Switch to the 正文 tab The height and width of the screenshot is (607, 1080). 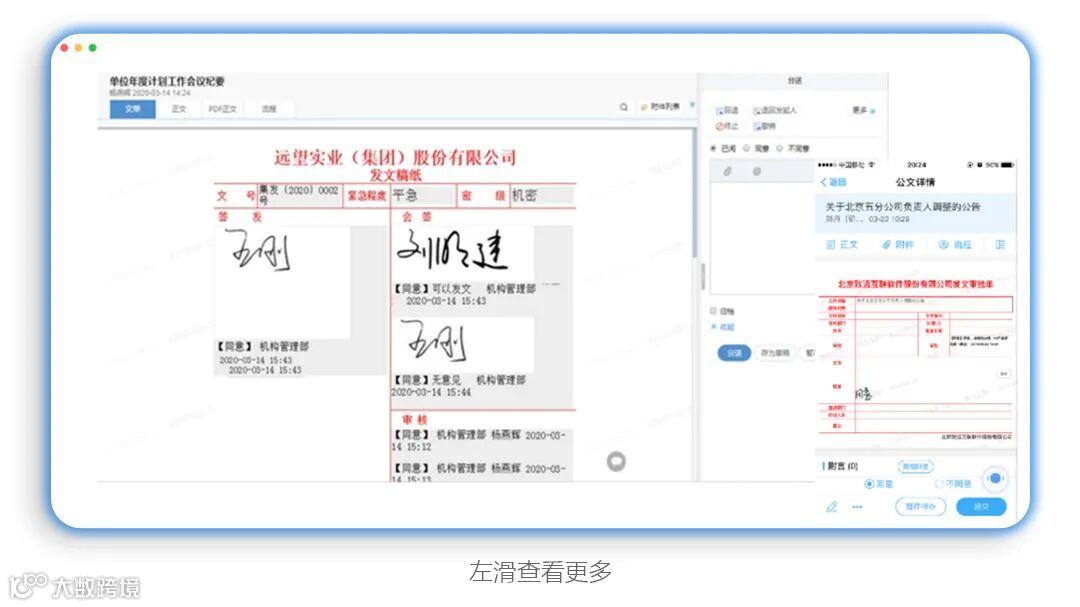pos(179,109)
